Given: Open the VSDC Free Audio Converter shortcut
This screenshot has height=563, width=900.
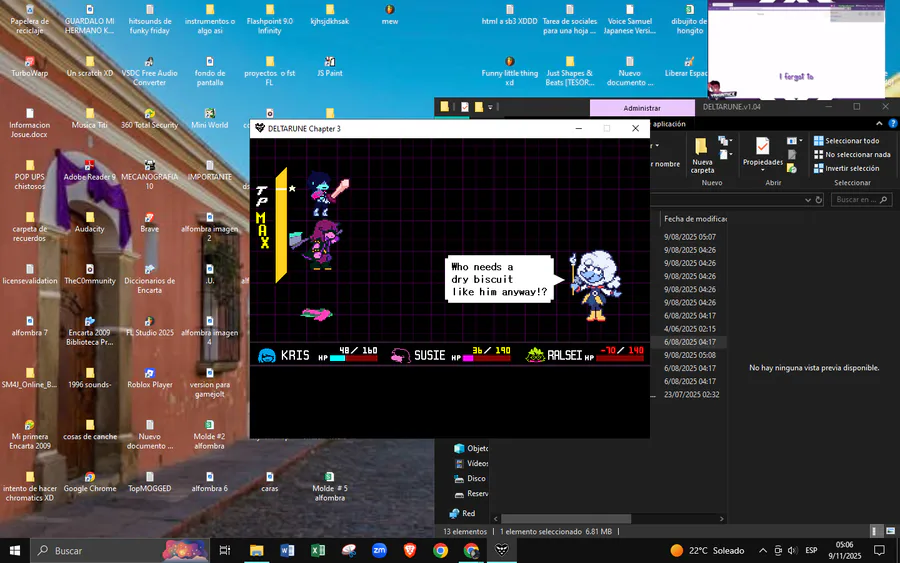Looking at the screenshot, I should click(x=149, y=72).
